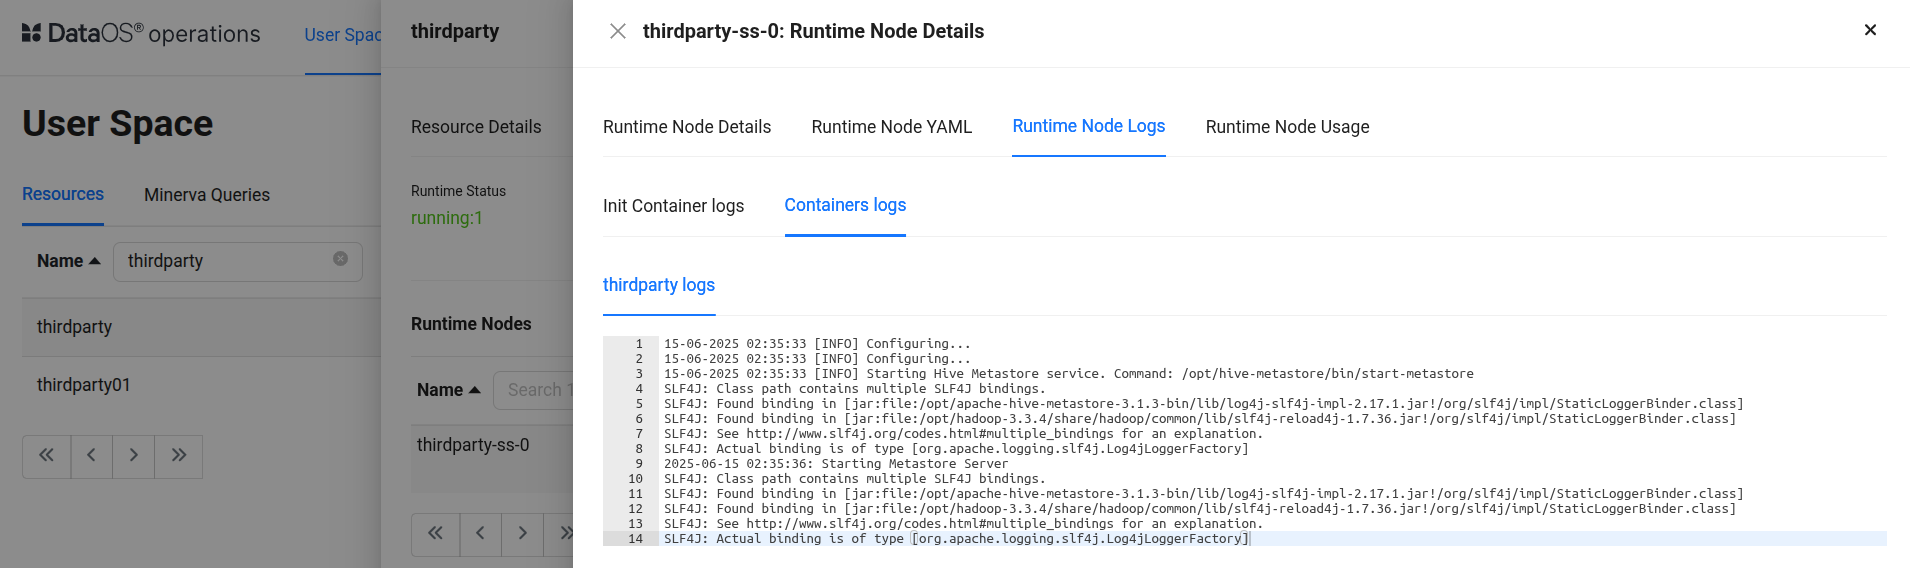
Task: Jump to last page of Resources list
Action: (x=179, y=456)
